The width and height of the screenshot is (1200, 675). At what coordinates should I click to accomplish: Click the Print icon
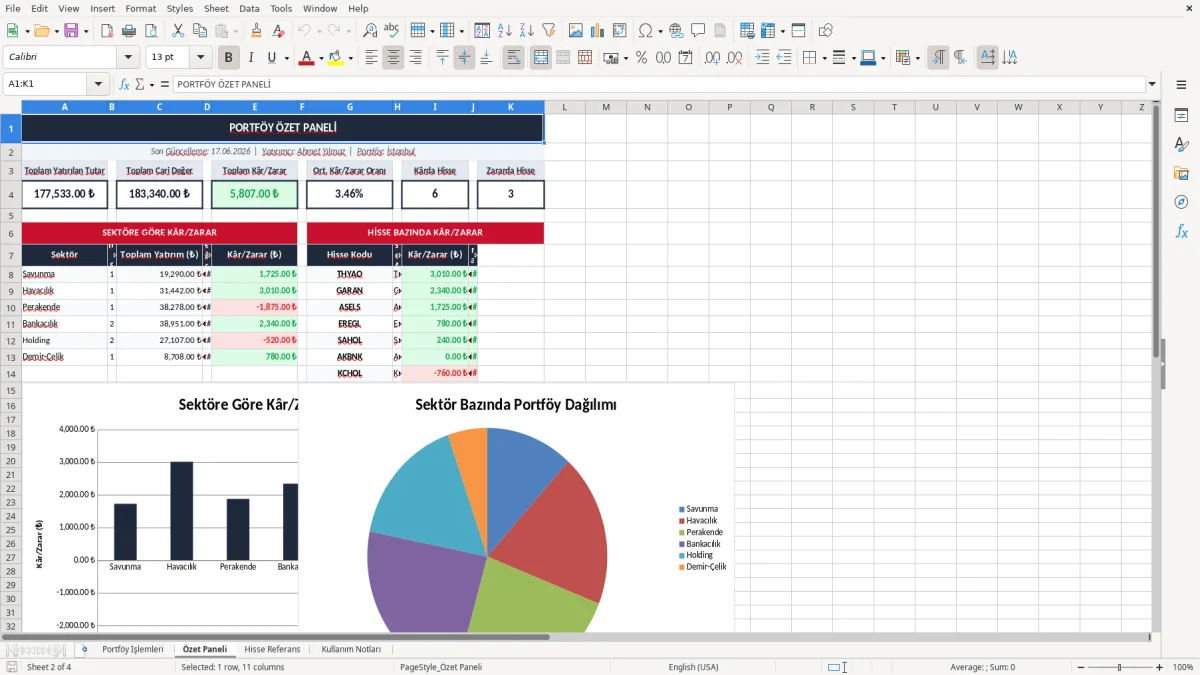[x=128, y=31]
